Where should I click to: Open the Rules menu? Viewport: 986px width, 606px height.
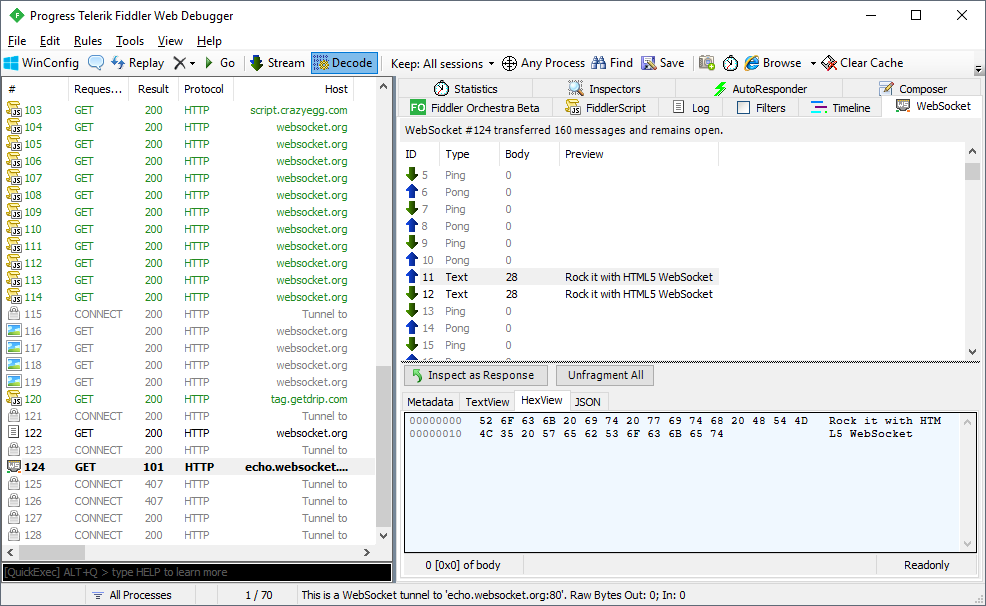point(87,41)
